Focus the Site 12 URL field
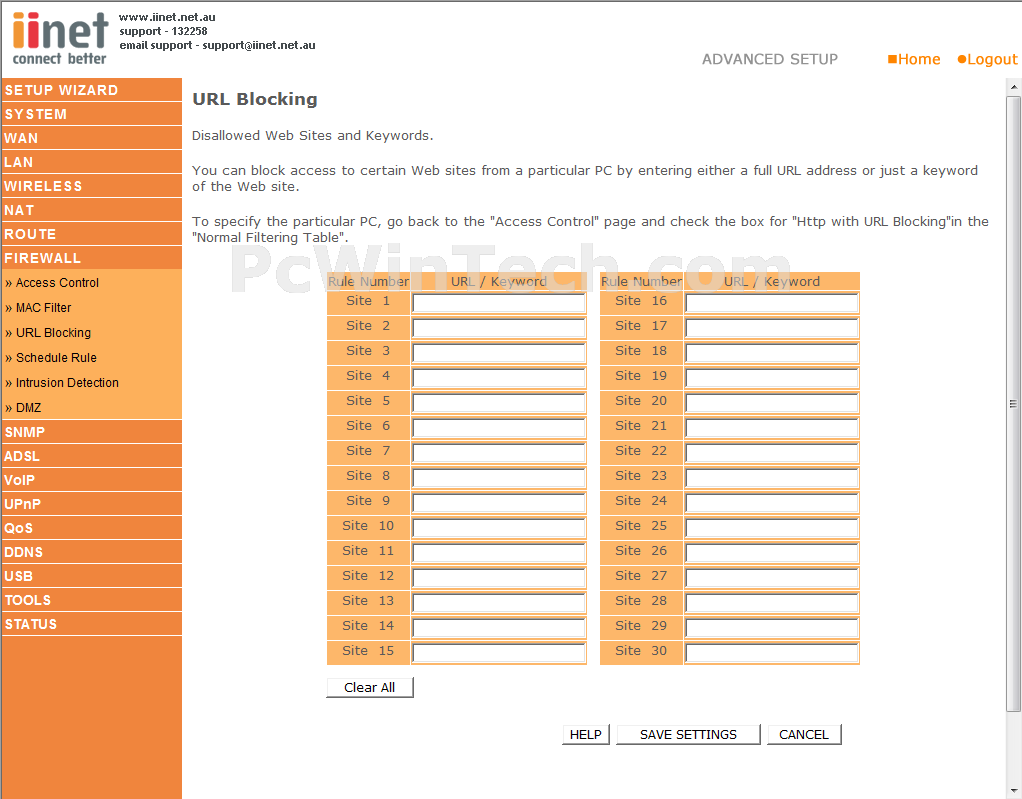This screenshot has height=799, width=1022. click(x=499, y=578)
